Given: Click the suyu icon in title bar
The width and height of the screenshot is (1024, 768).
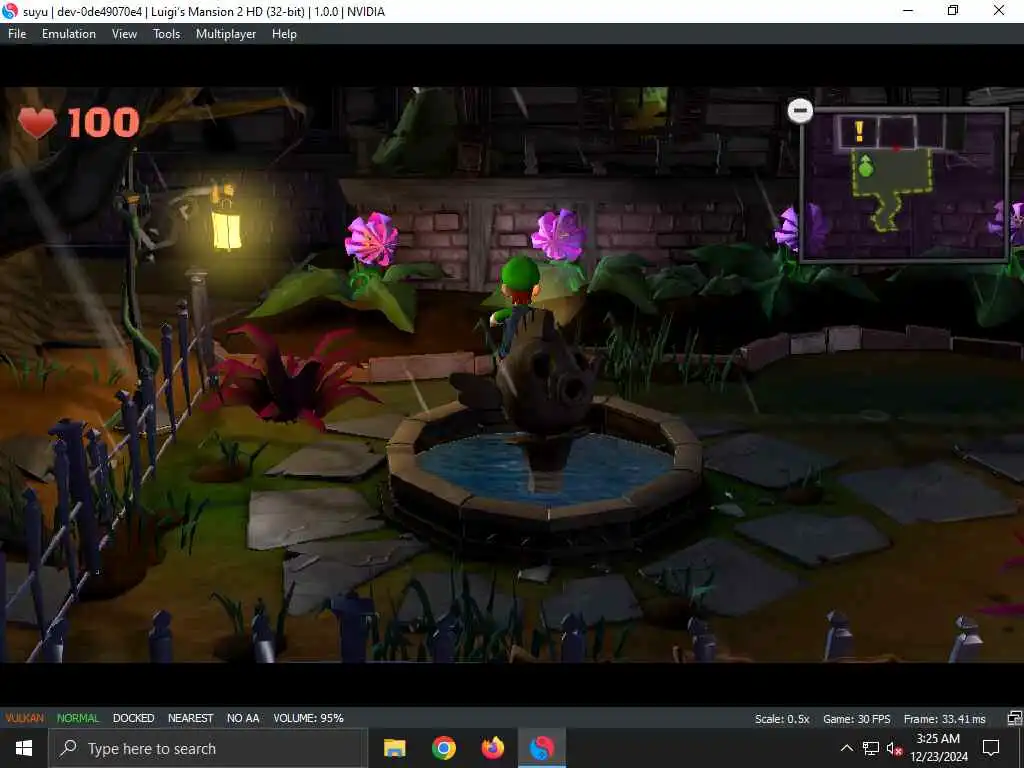Looking at the screenshot, I should pos(10,11).
